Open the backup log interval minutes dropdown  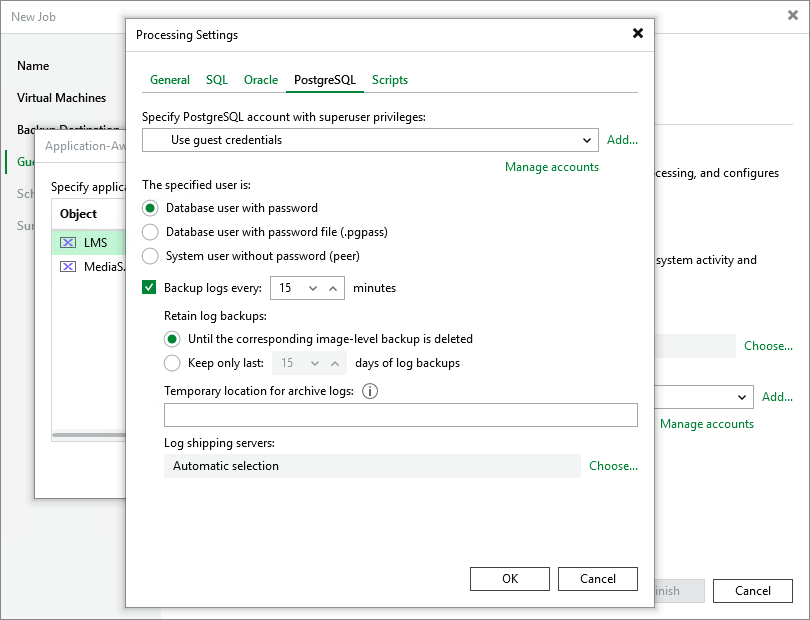point(312,286)
